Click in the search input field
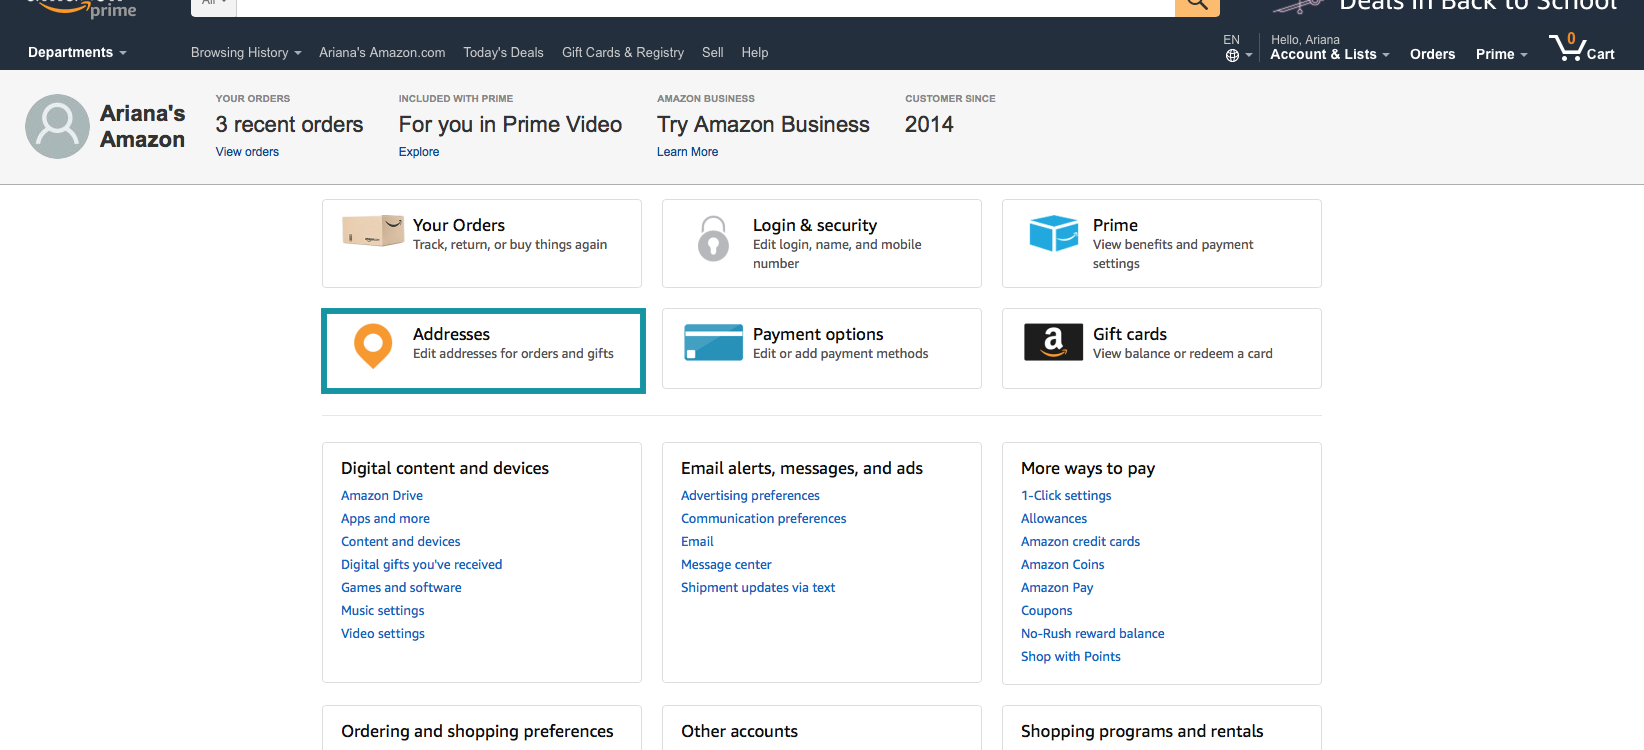 tap(705, 6)
